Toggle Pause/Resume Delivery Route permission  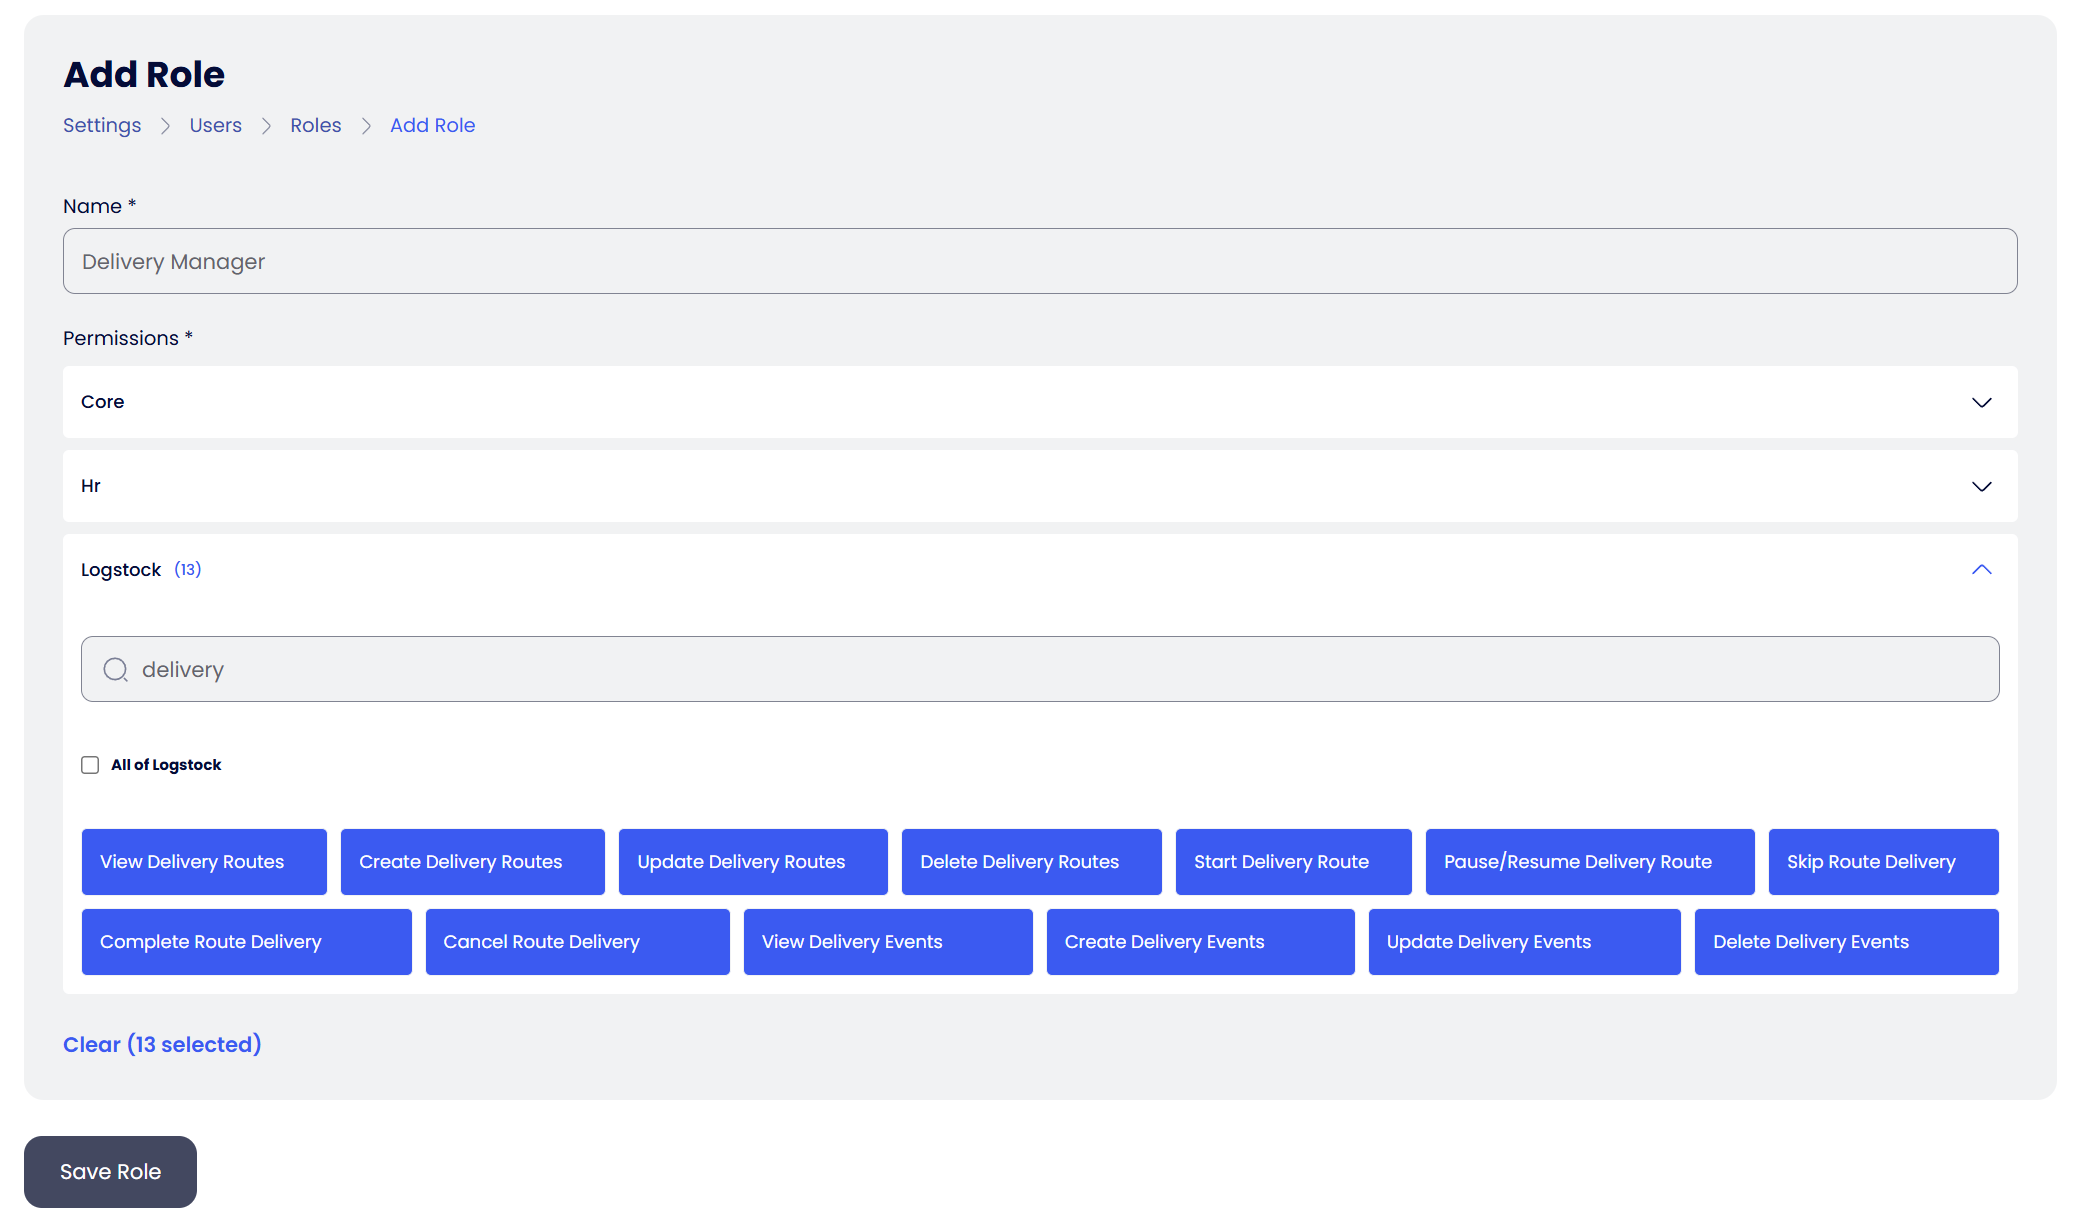tap(1589, 861)
